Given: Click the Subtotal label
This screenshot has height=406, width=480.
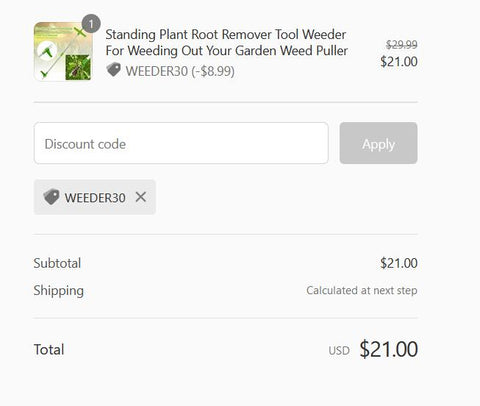Looking at the screenshot, I should pyautogui.click(x=57, y=263).
